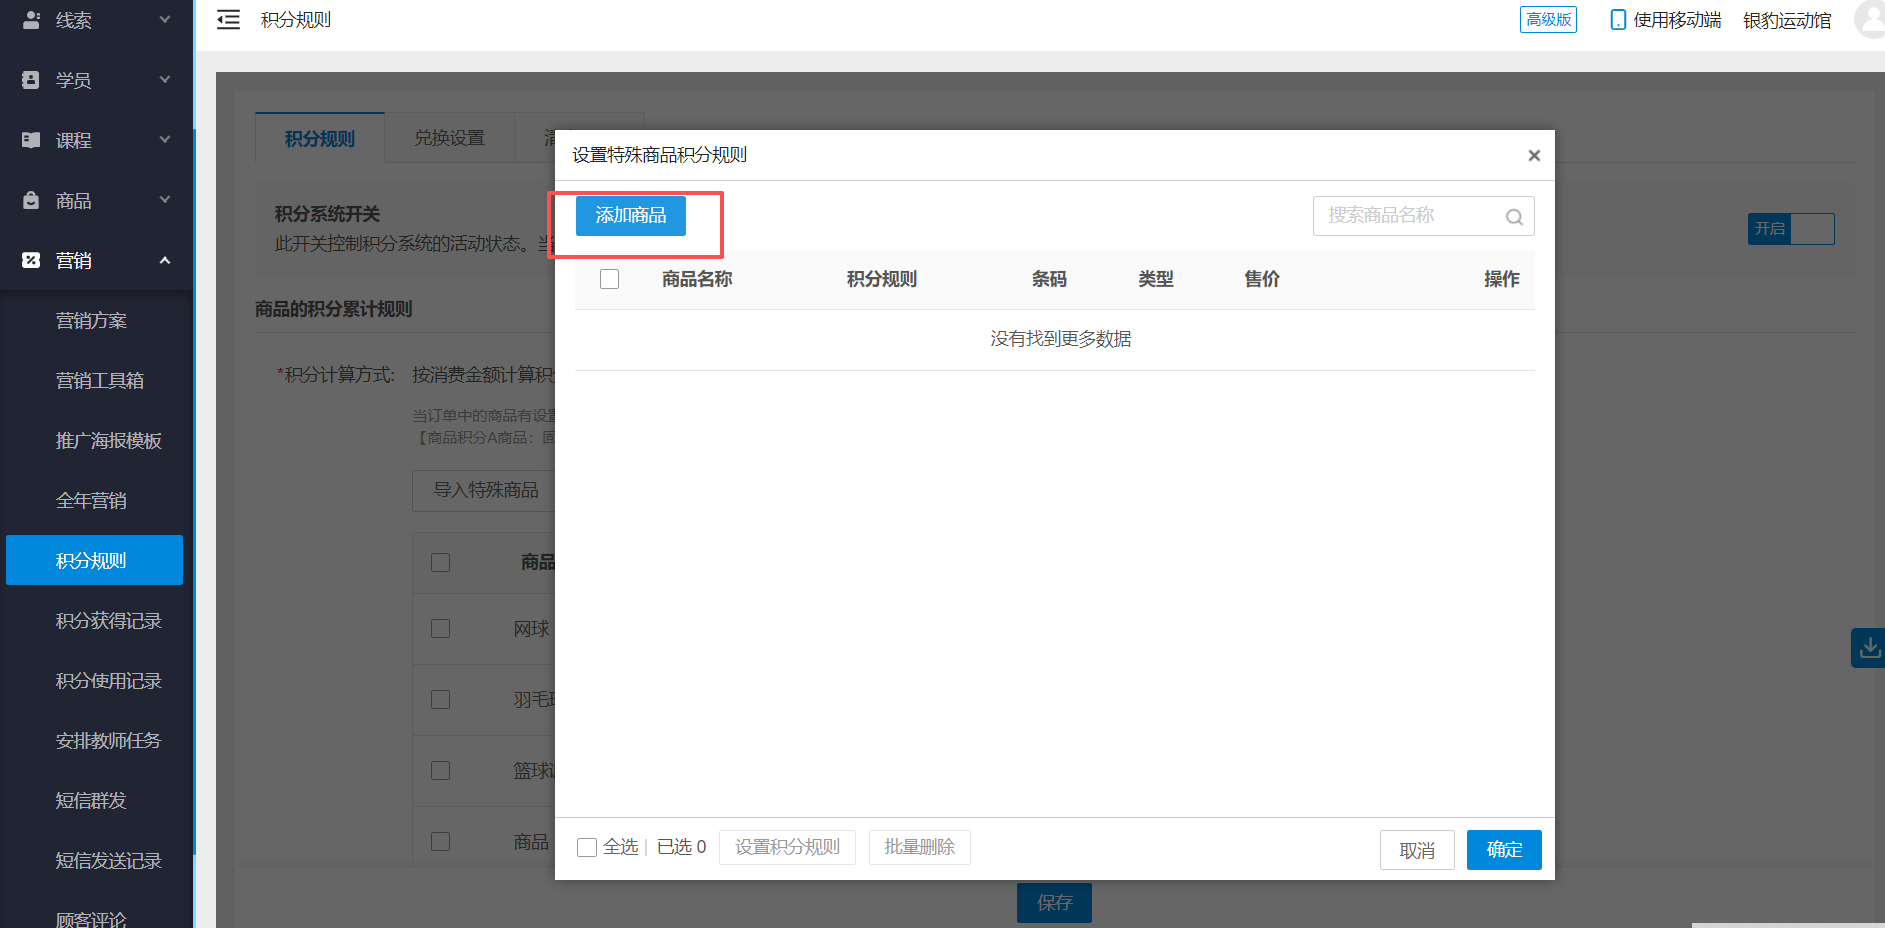Click the 确定 confirm button
This screenshot has height=928, width=1885.
coord(1503,850)
